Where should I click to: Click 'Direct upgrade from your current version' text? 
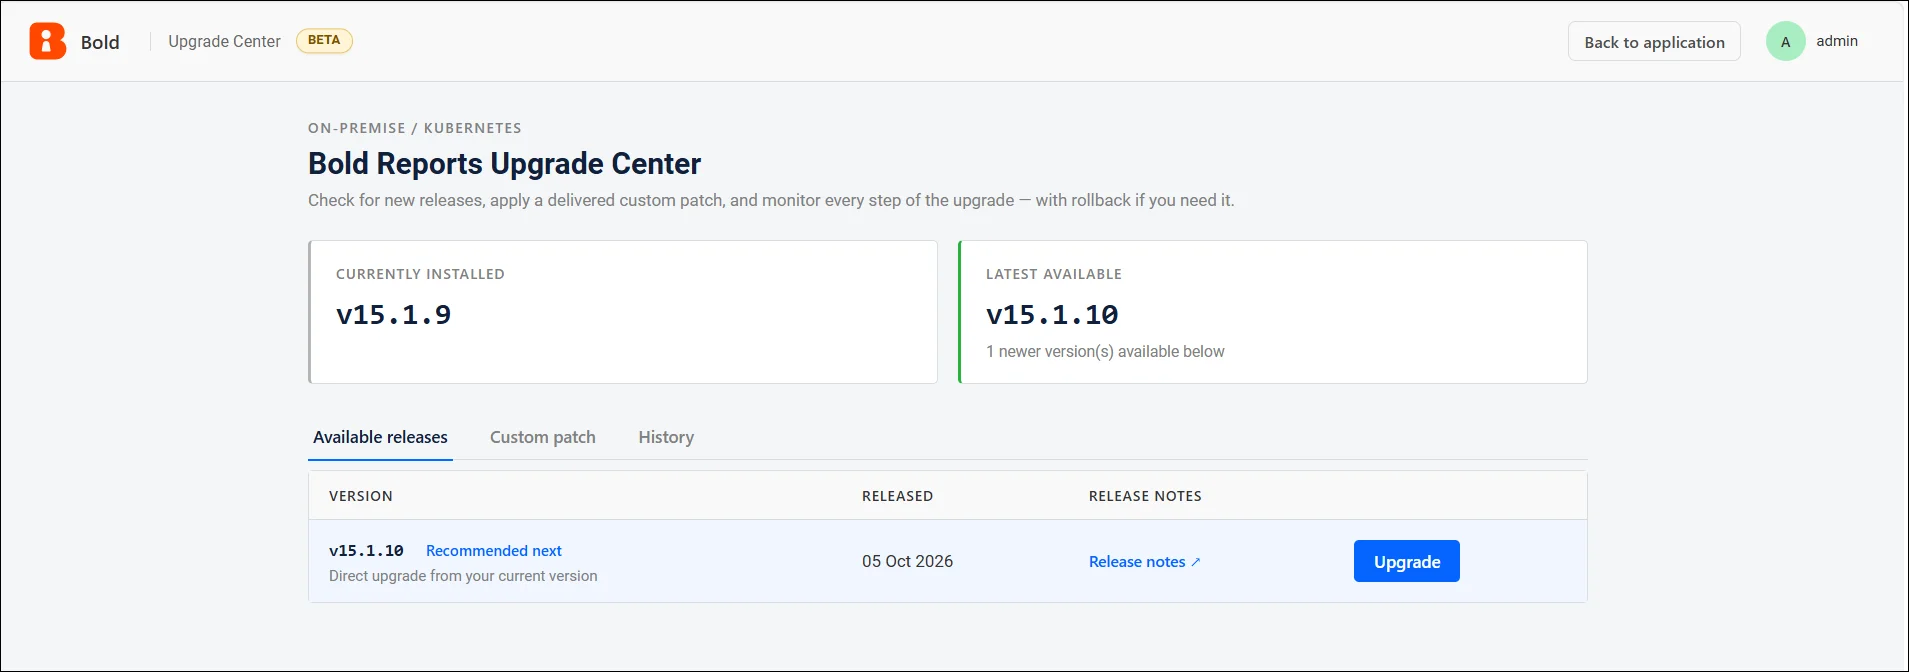(x=463, y=576)
